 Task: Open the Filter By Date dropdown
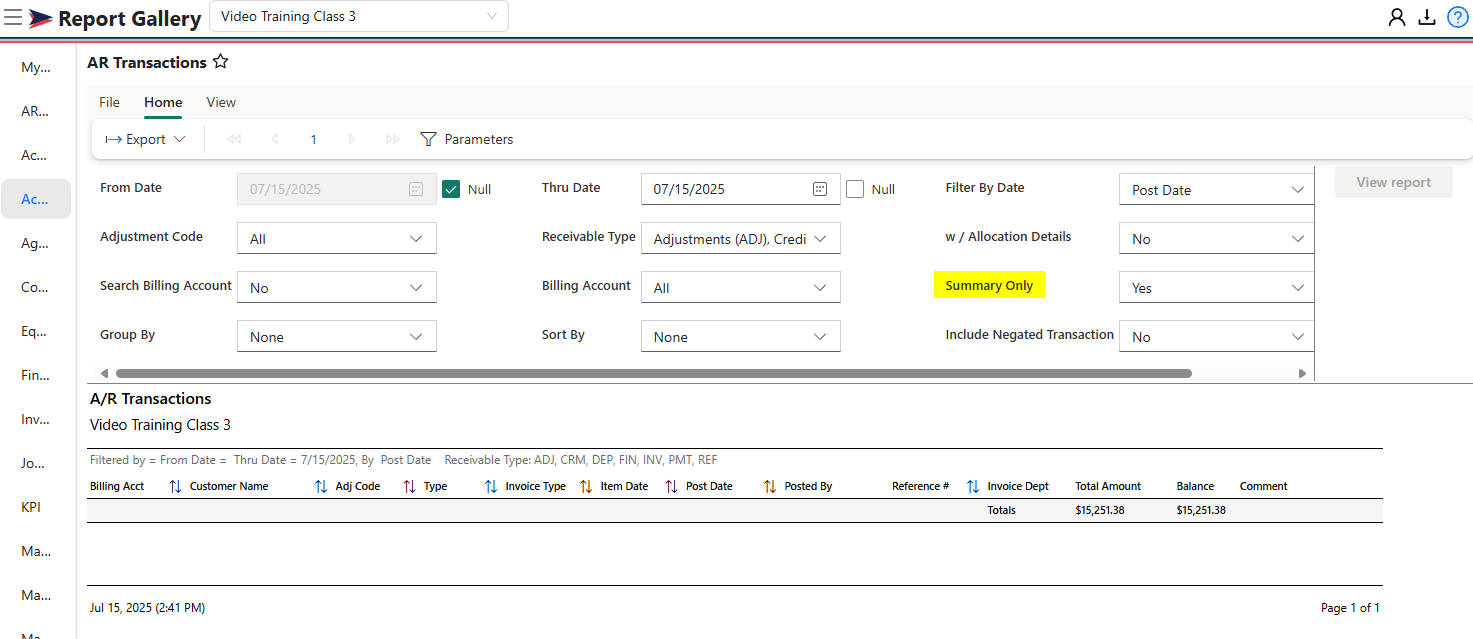[x=1216, y=190]
